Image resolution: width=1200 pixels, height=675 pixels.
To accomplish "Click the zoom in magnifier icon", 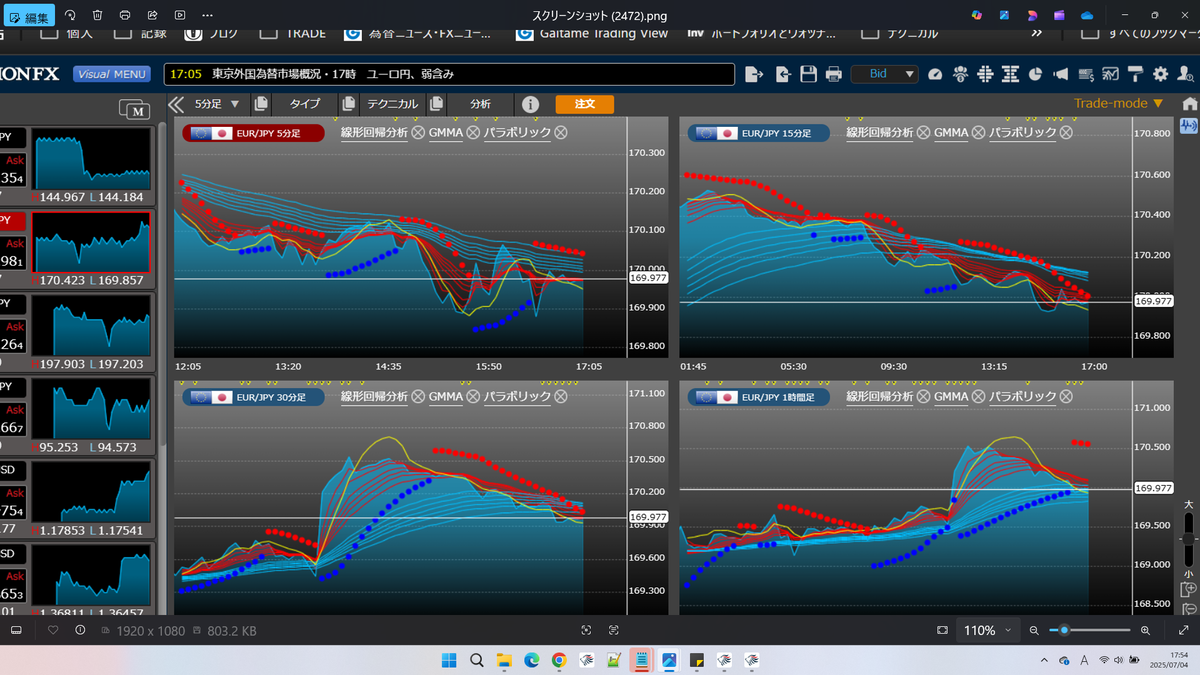I will (x=1145, y=630).
